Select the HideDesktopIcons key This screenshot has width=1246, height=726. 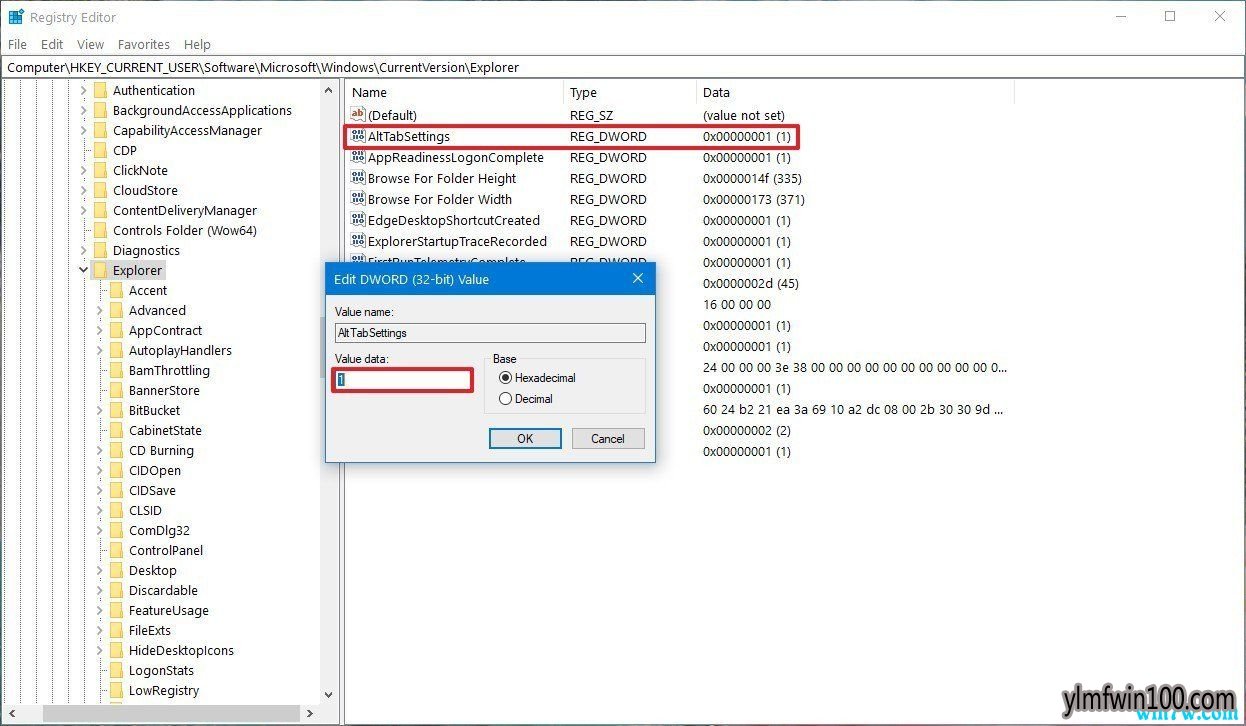click(181, 650)
